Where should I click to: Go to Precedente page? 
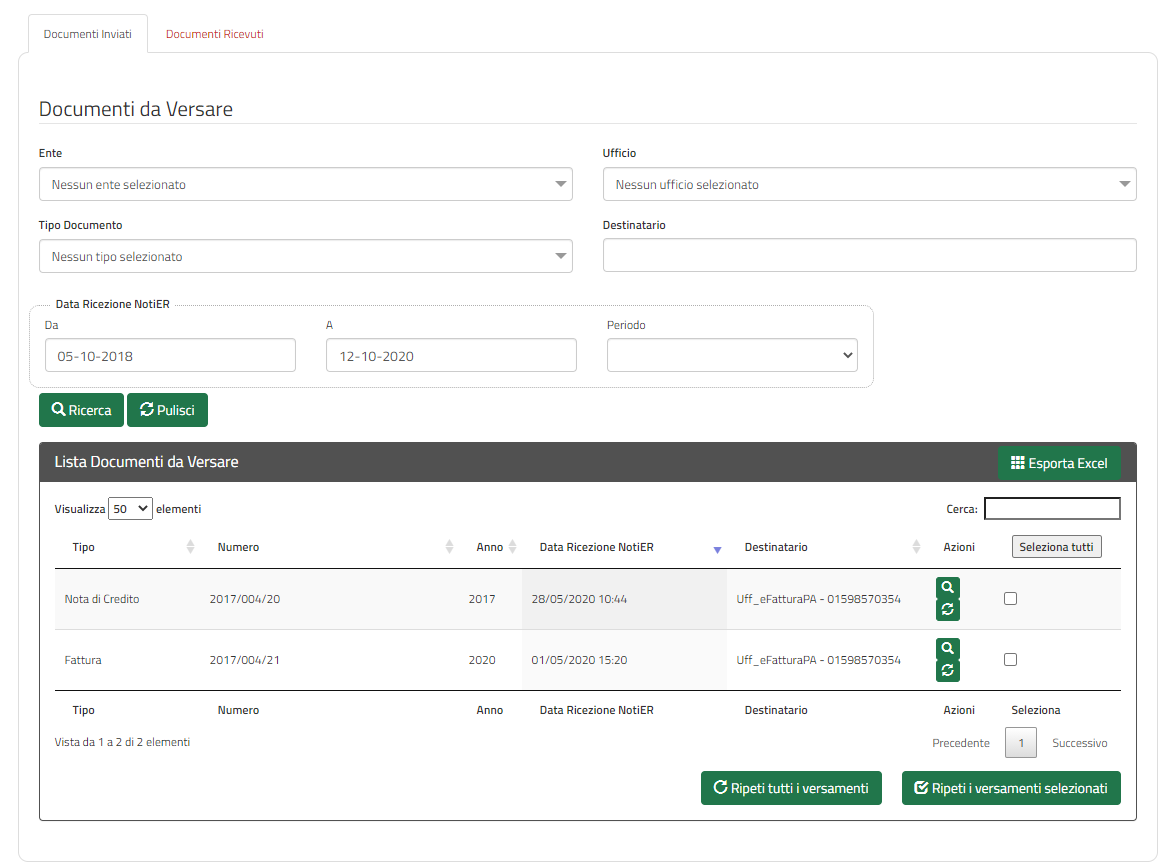click(x=961, y=743)
